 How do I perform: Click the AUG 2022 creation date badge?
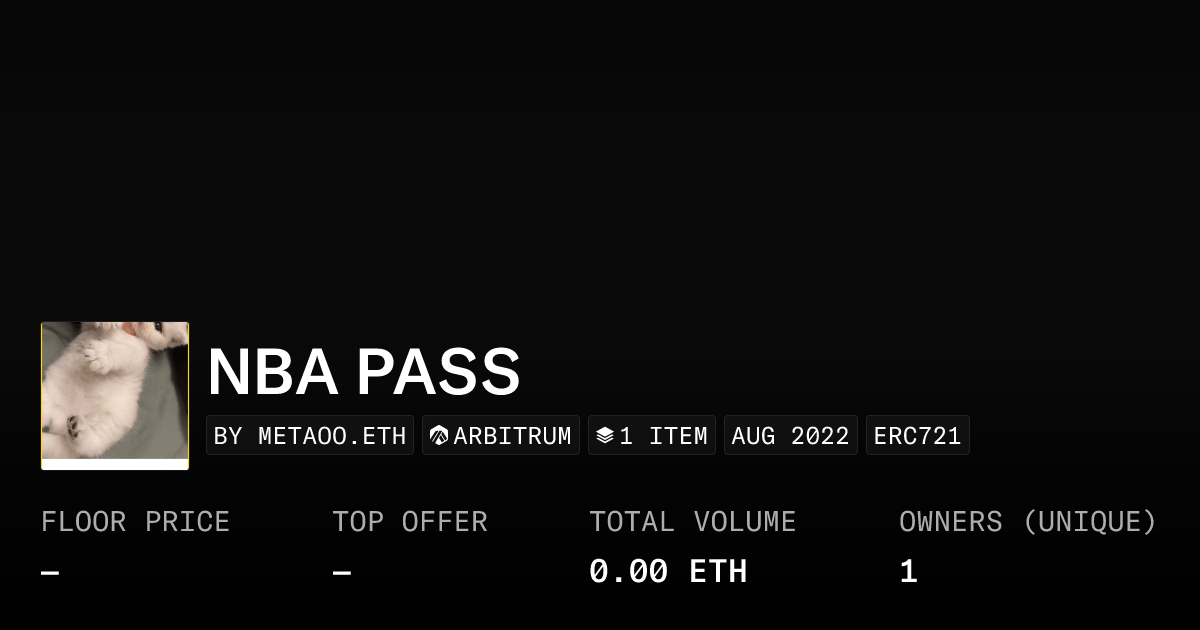790,436
